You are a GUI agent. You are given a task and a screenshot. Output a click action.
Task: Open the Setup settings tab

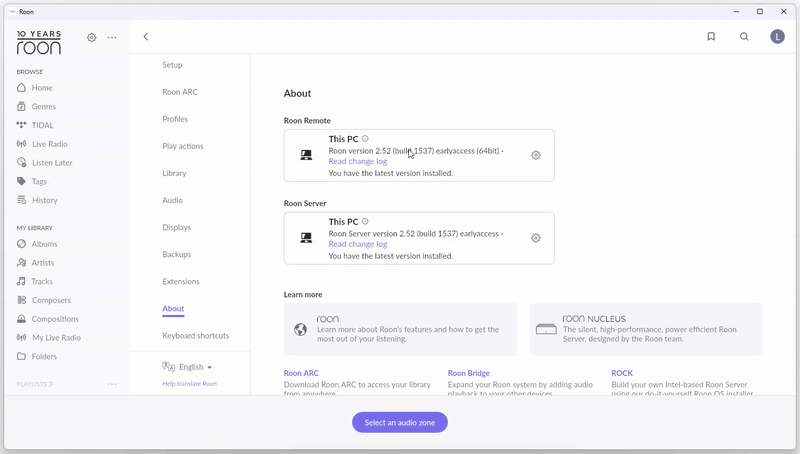(172, 65)
